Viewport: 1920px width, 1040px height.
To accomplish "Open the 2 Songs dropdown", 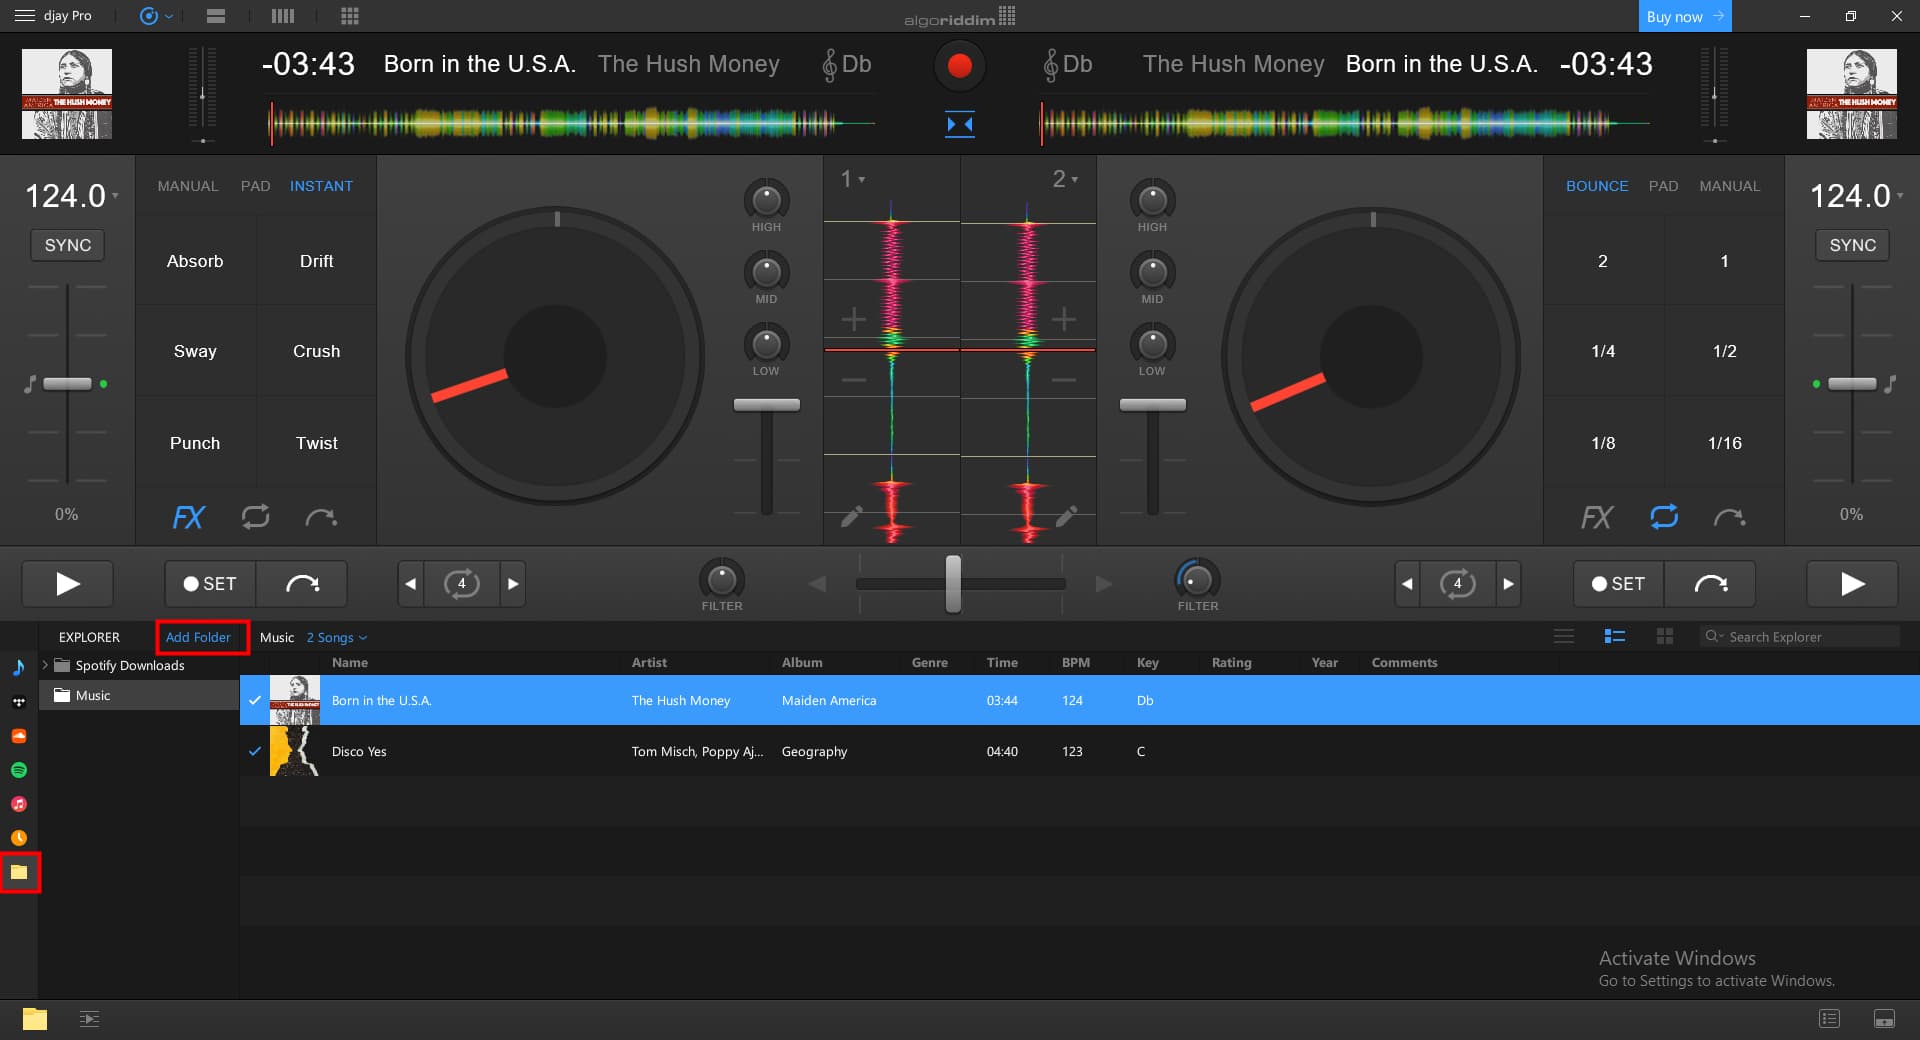I will click(337, 638).
